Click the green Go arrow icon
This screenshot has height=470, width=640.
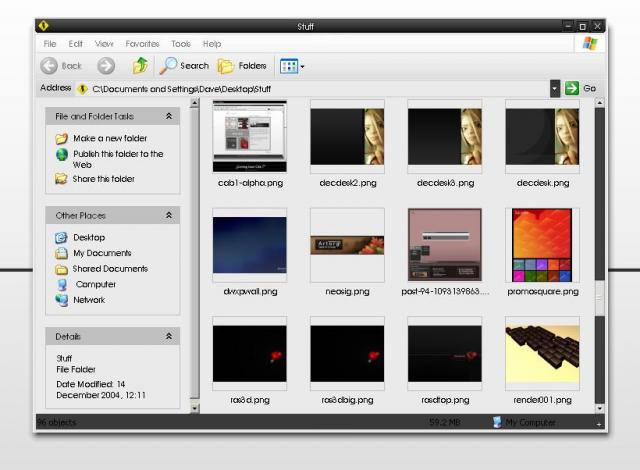(x=572, y=88)
